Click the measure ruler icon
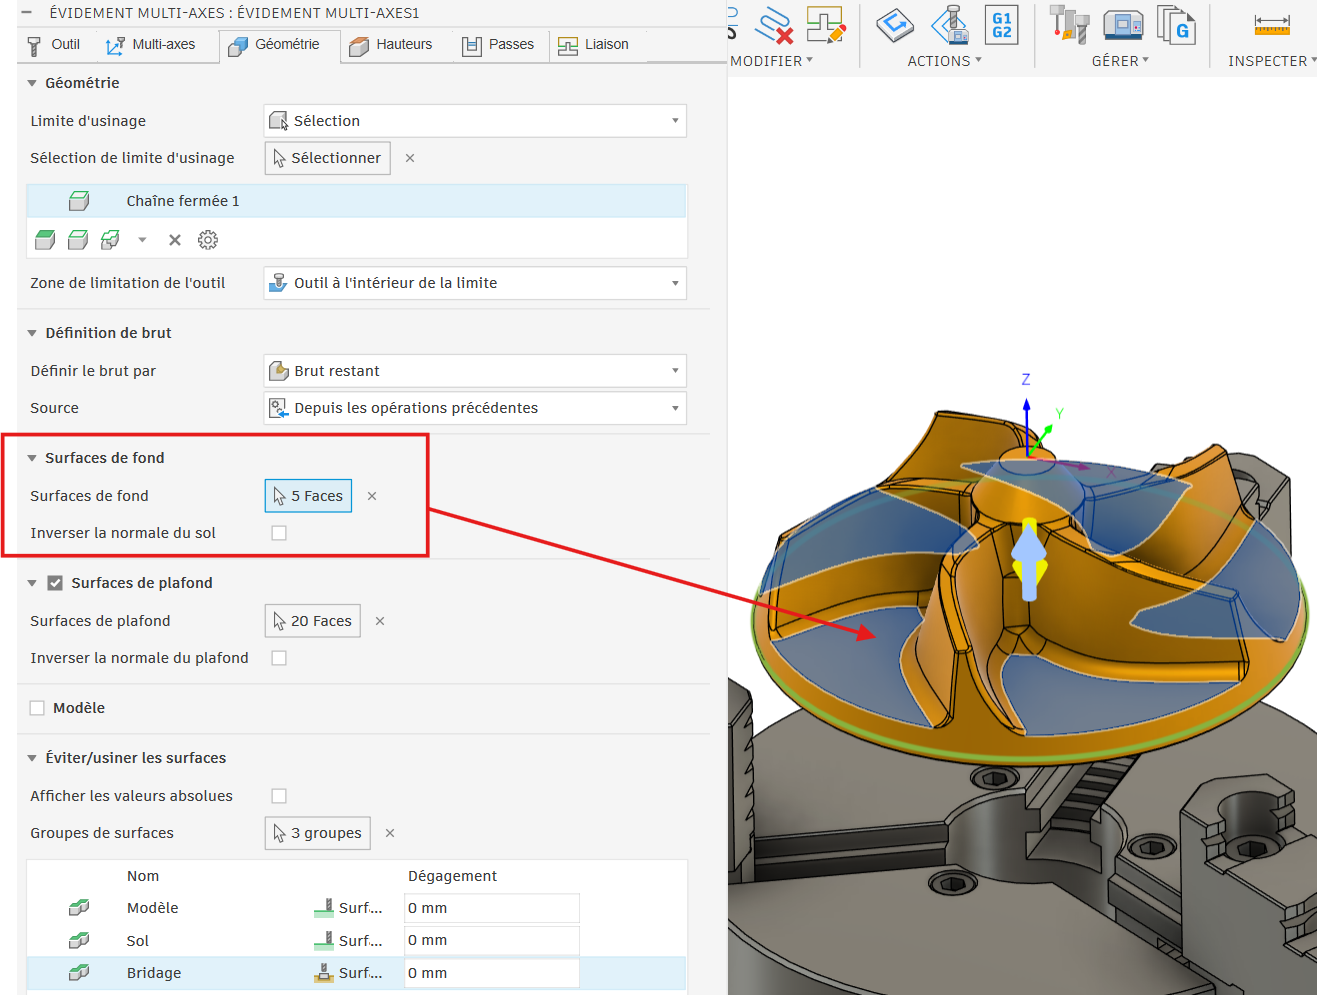The image size is (1317, 995). click(x=1271, y=25)
